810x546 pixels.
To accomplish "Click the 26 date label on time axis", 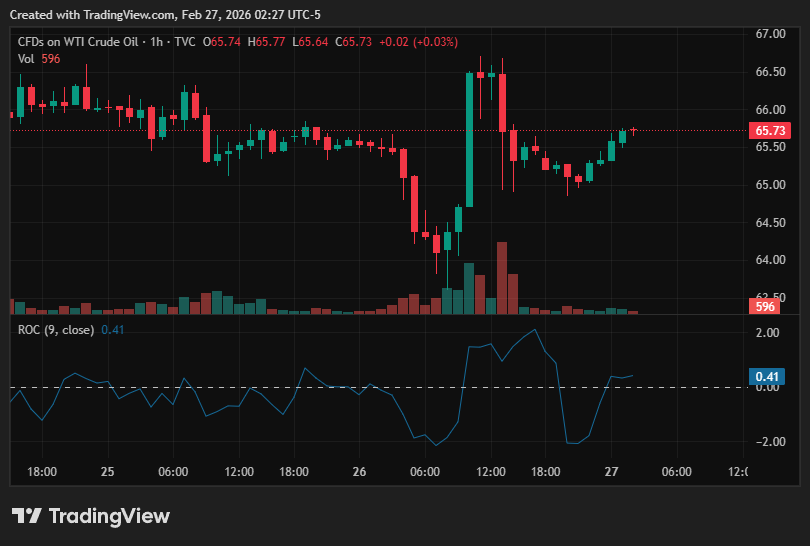I will [359, 472].
